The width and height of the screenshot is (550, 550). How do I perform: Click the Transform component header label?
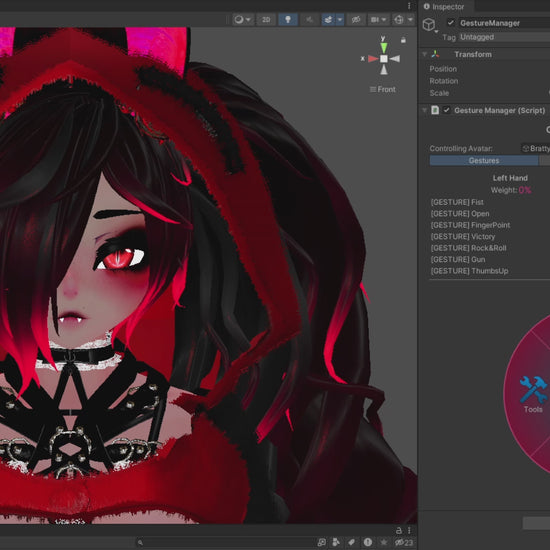[473, 54]
